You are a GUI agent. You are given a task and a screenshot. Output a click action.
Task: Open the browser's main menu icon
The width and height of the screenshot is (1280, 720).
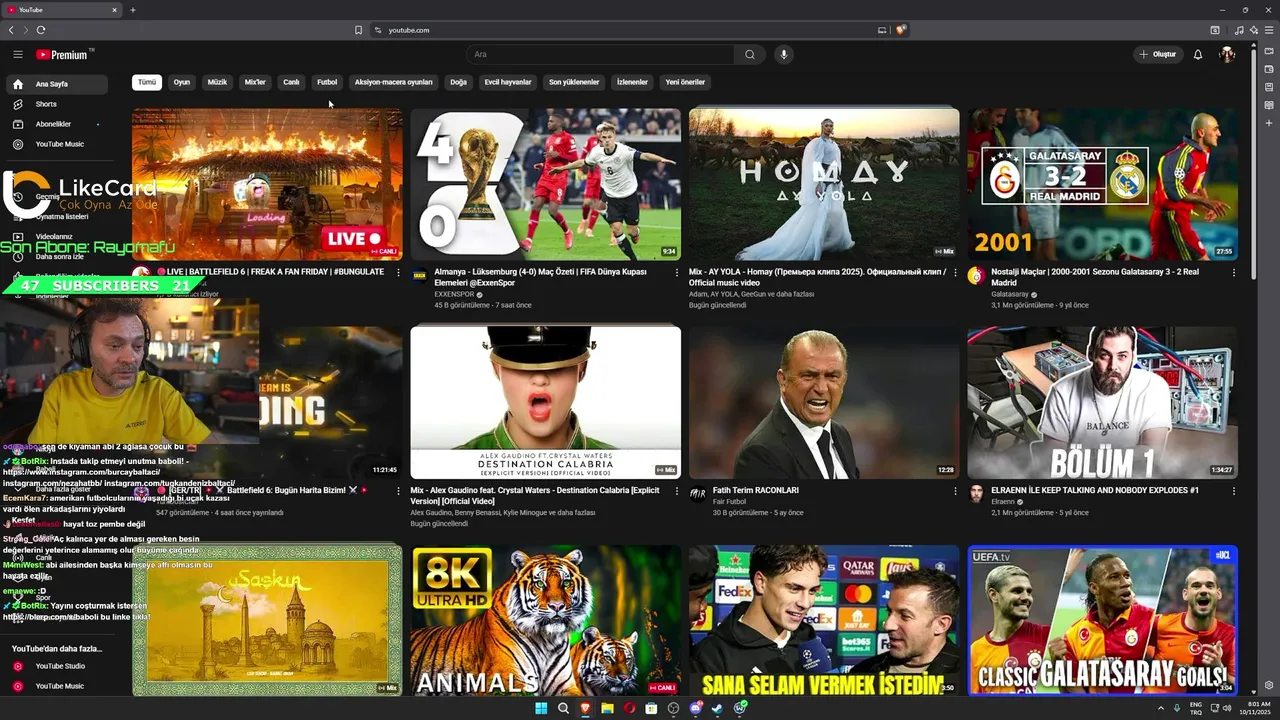pyautogui.click(x=1267, y=30)
